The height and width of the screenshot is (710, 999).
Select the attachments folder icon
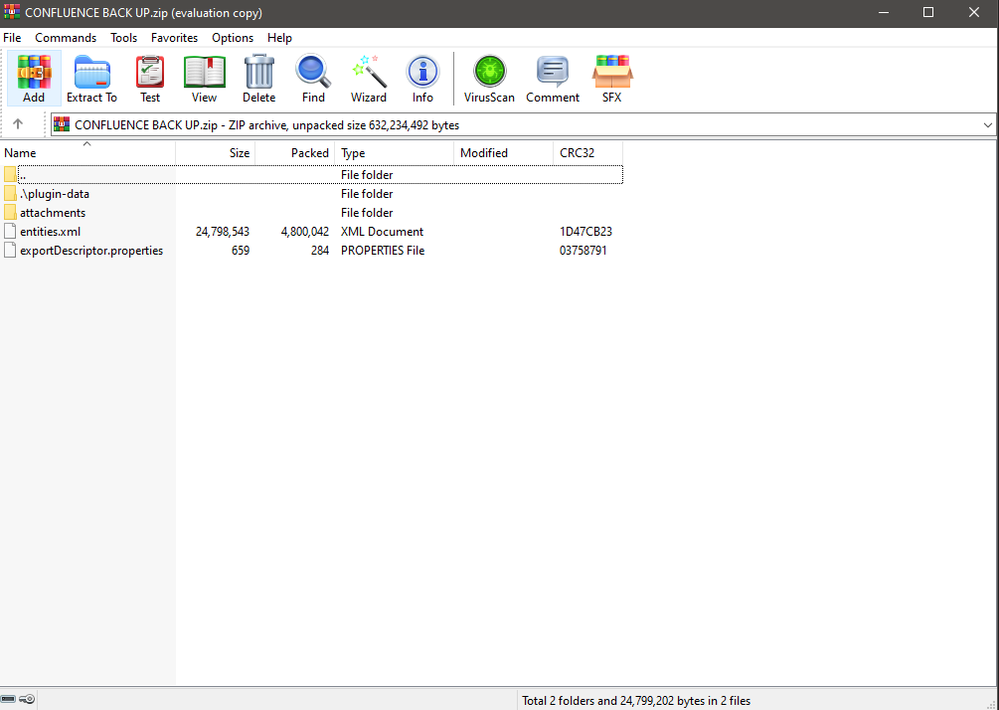(x=10, y=212)
